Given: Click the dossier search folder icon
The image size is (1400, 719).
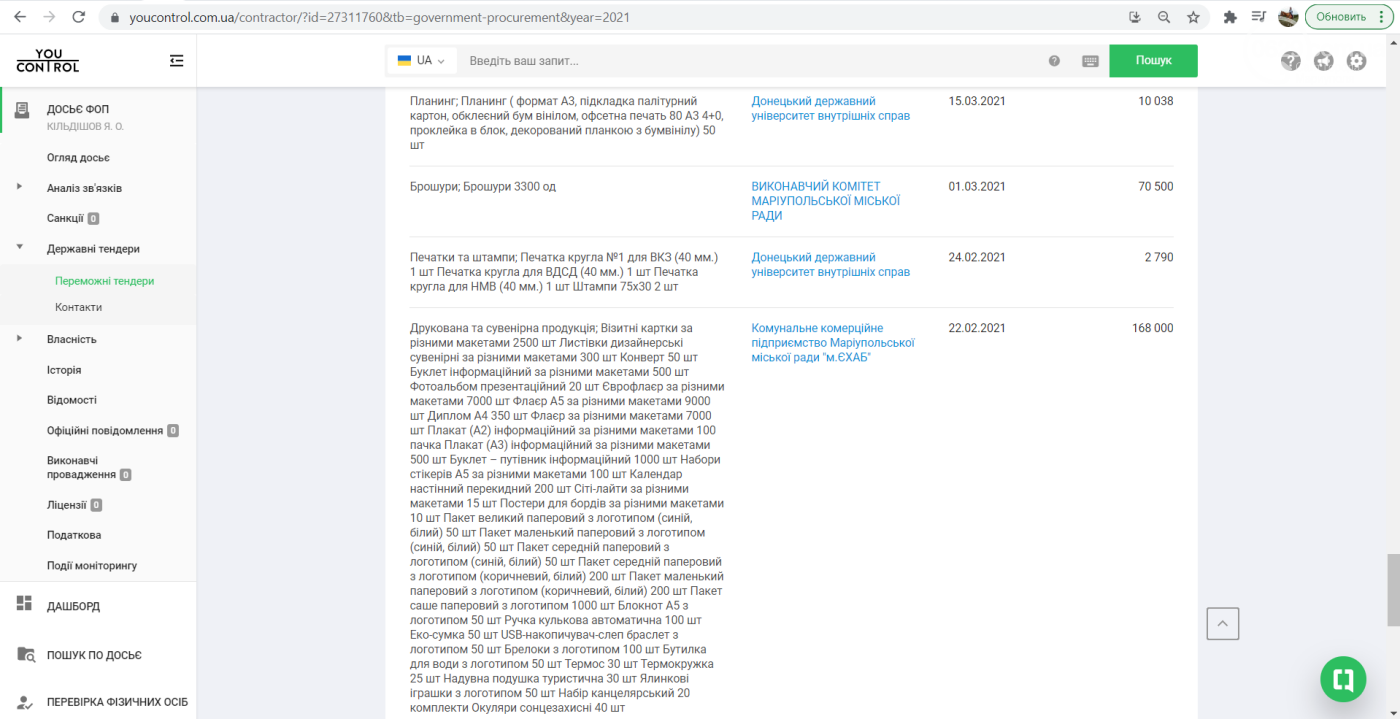Looking at the screenshot, I should (26, 654).
